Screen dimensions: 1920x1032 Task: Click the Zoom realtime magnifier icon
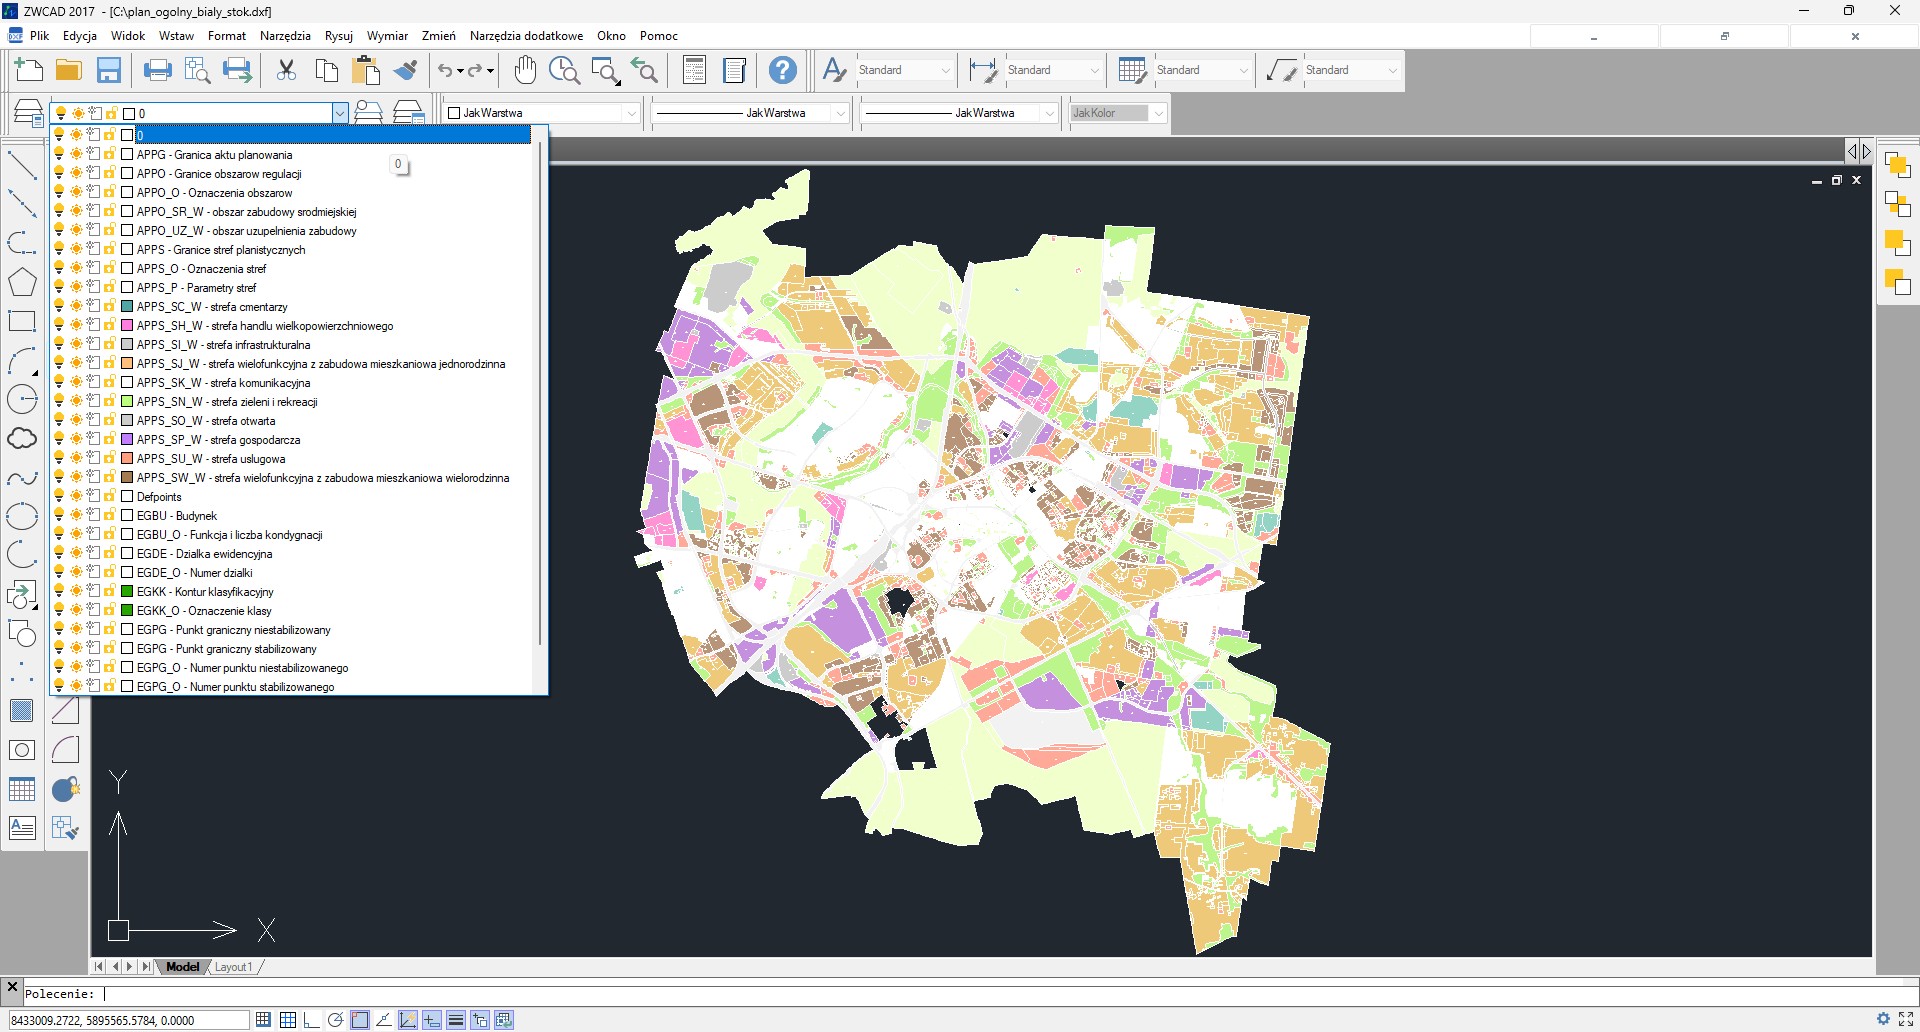click(x=564, y=70)
